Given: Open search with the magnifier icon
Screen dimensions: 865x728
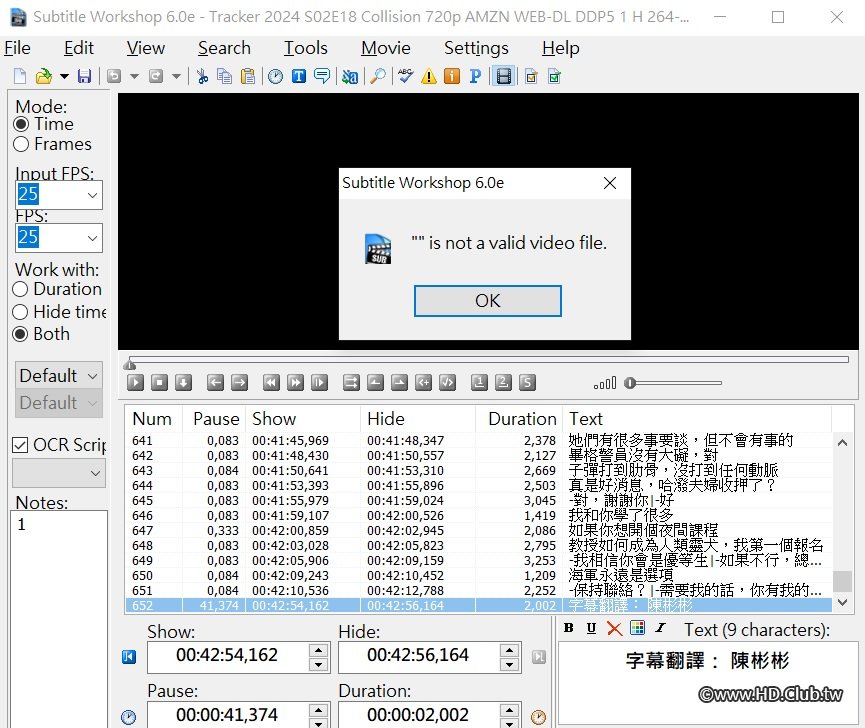Looking at the screenshot, I should [x=378, y=76].
